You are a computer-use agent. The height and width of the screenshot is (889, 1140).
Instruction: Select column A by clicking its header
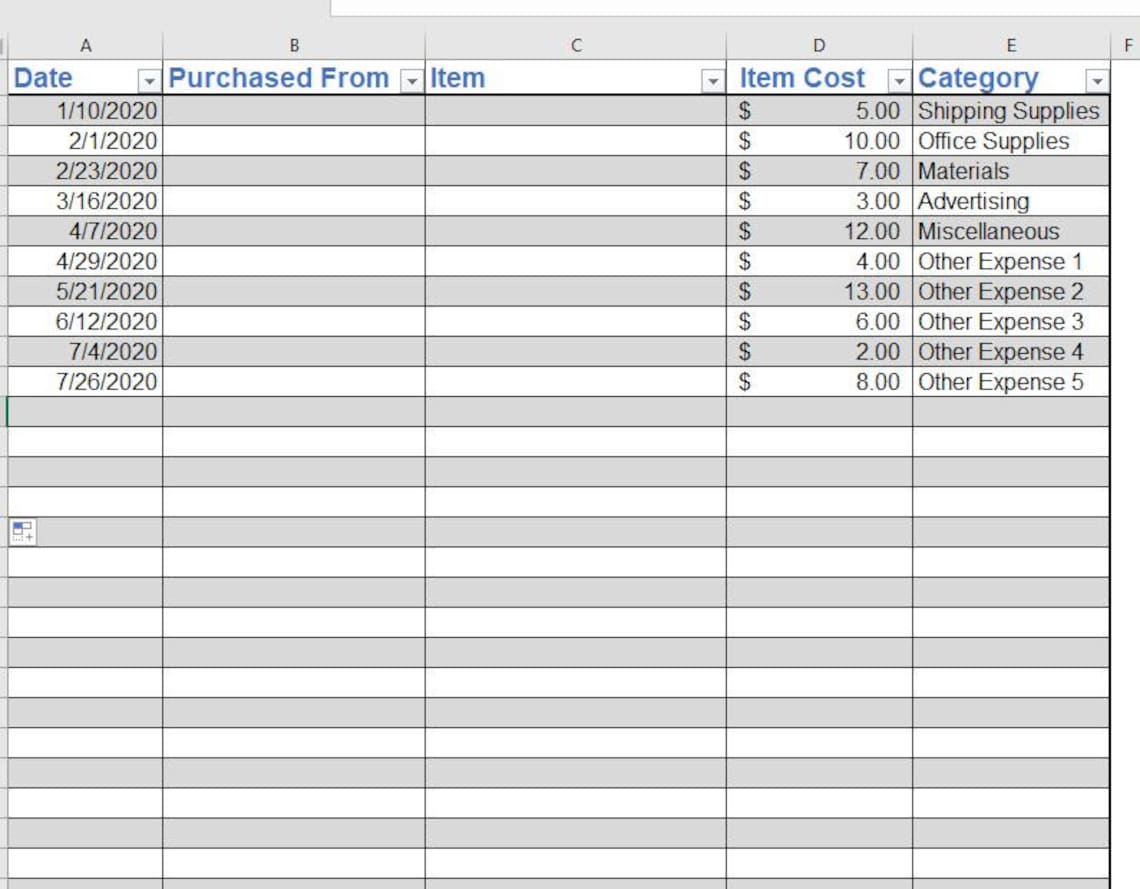(86, 44)
